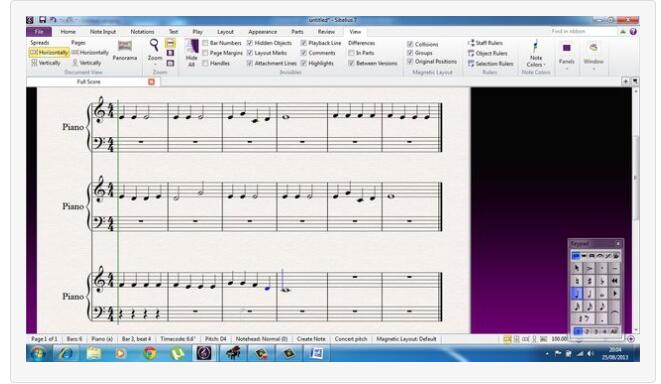The height and width of the screenshot is (384, 661).
Task: Select the Staff Rulers icon
Action: (x=471, y=43)
